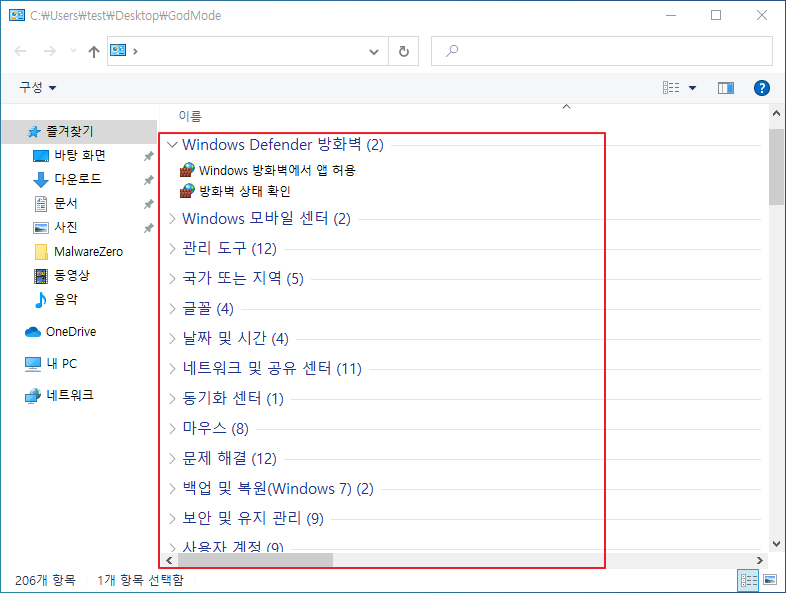Select 즐겨찾기 in navigation pane
Viewport: 786px width, 593px height.
pos(79,131)
